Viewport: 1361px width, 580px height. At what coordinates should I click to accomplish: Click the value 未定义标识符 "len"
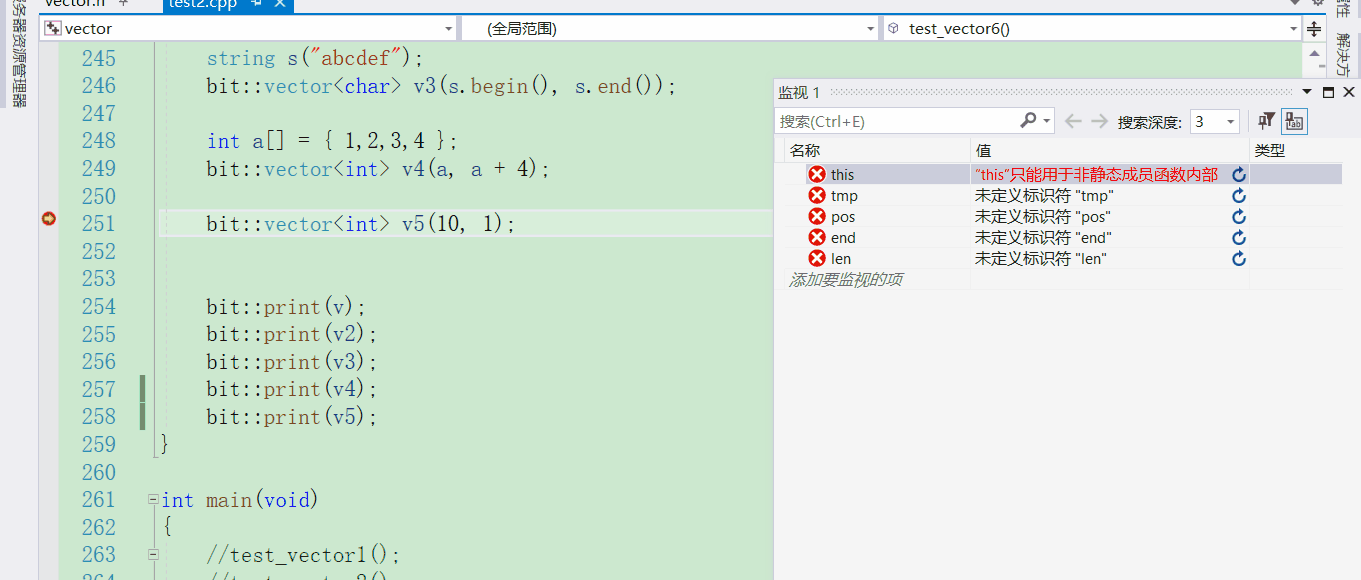pos(1041,259)
